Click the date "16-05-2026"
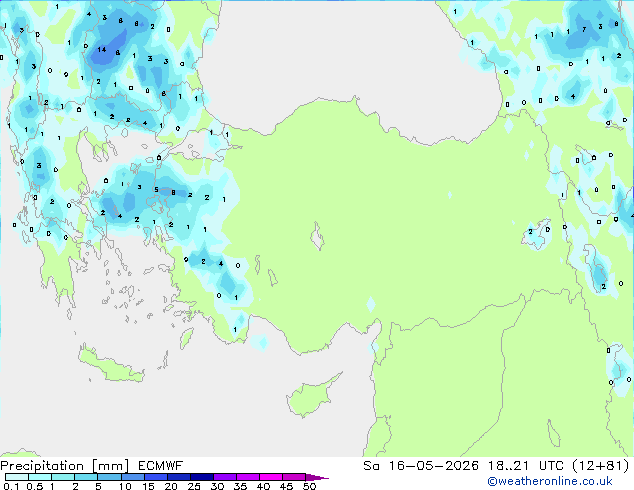The width and height of the screenshot is (634, 490). click(434, 466)
